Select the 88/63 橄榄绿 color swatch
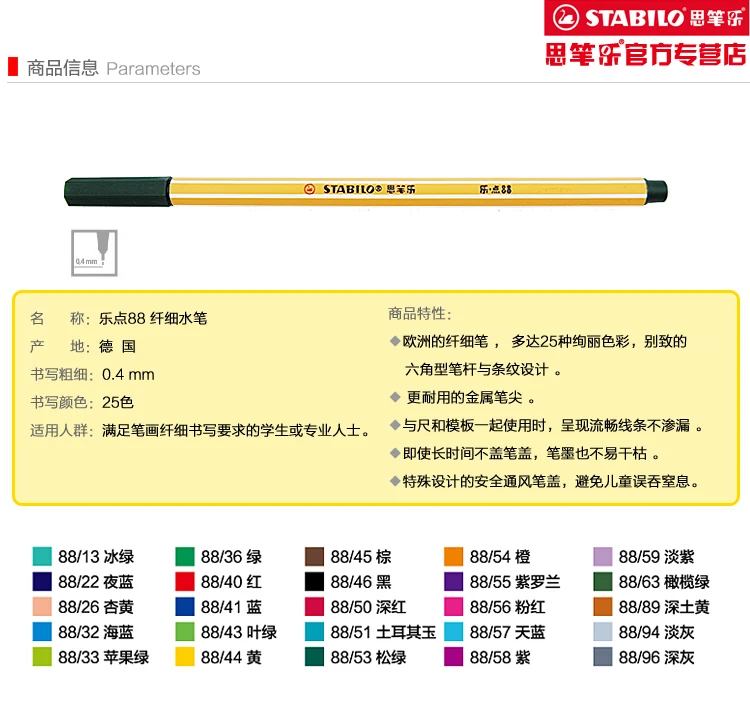This screenshot has height=724, width=750. (603, 581)
